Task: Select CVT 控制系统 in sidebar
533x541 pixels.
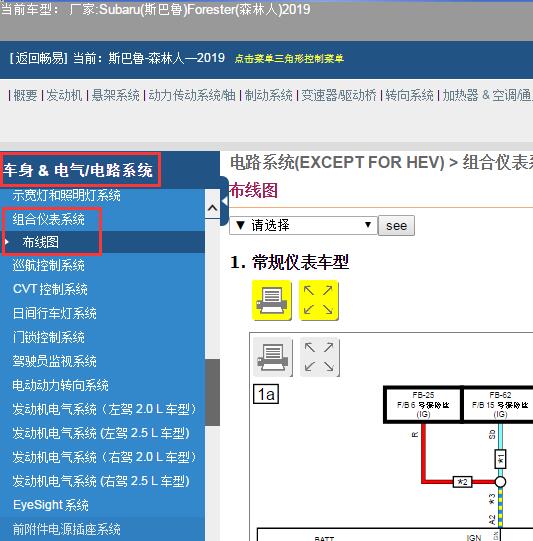Action: [50, 289]
